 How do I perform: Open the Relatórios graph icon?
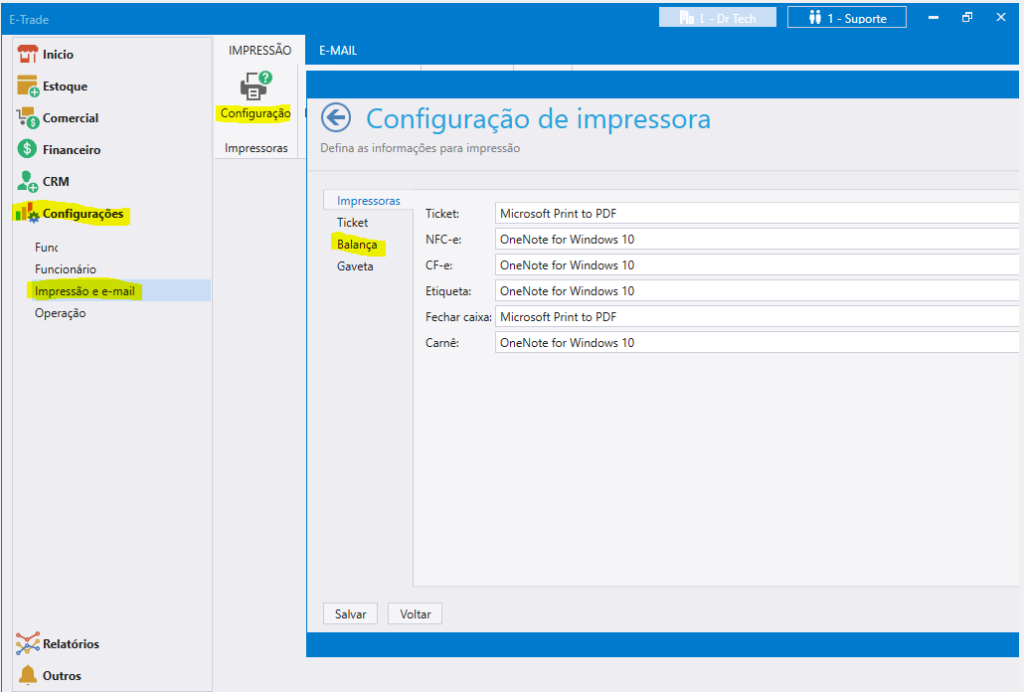point(28,644)
